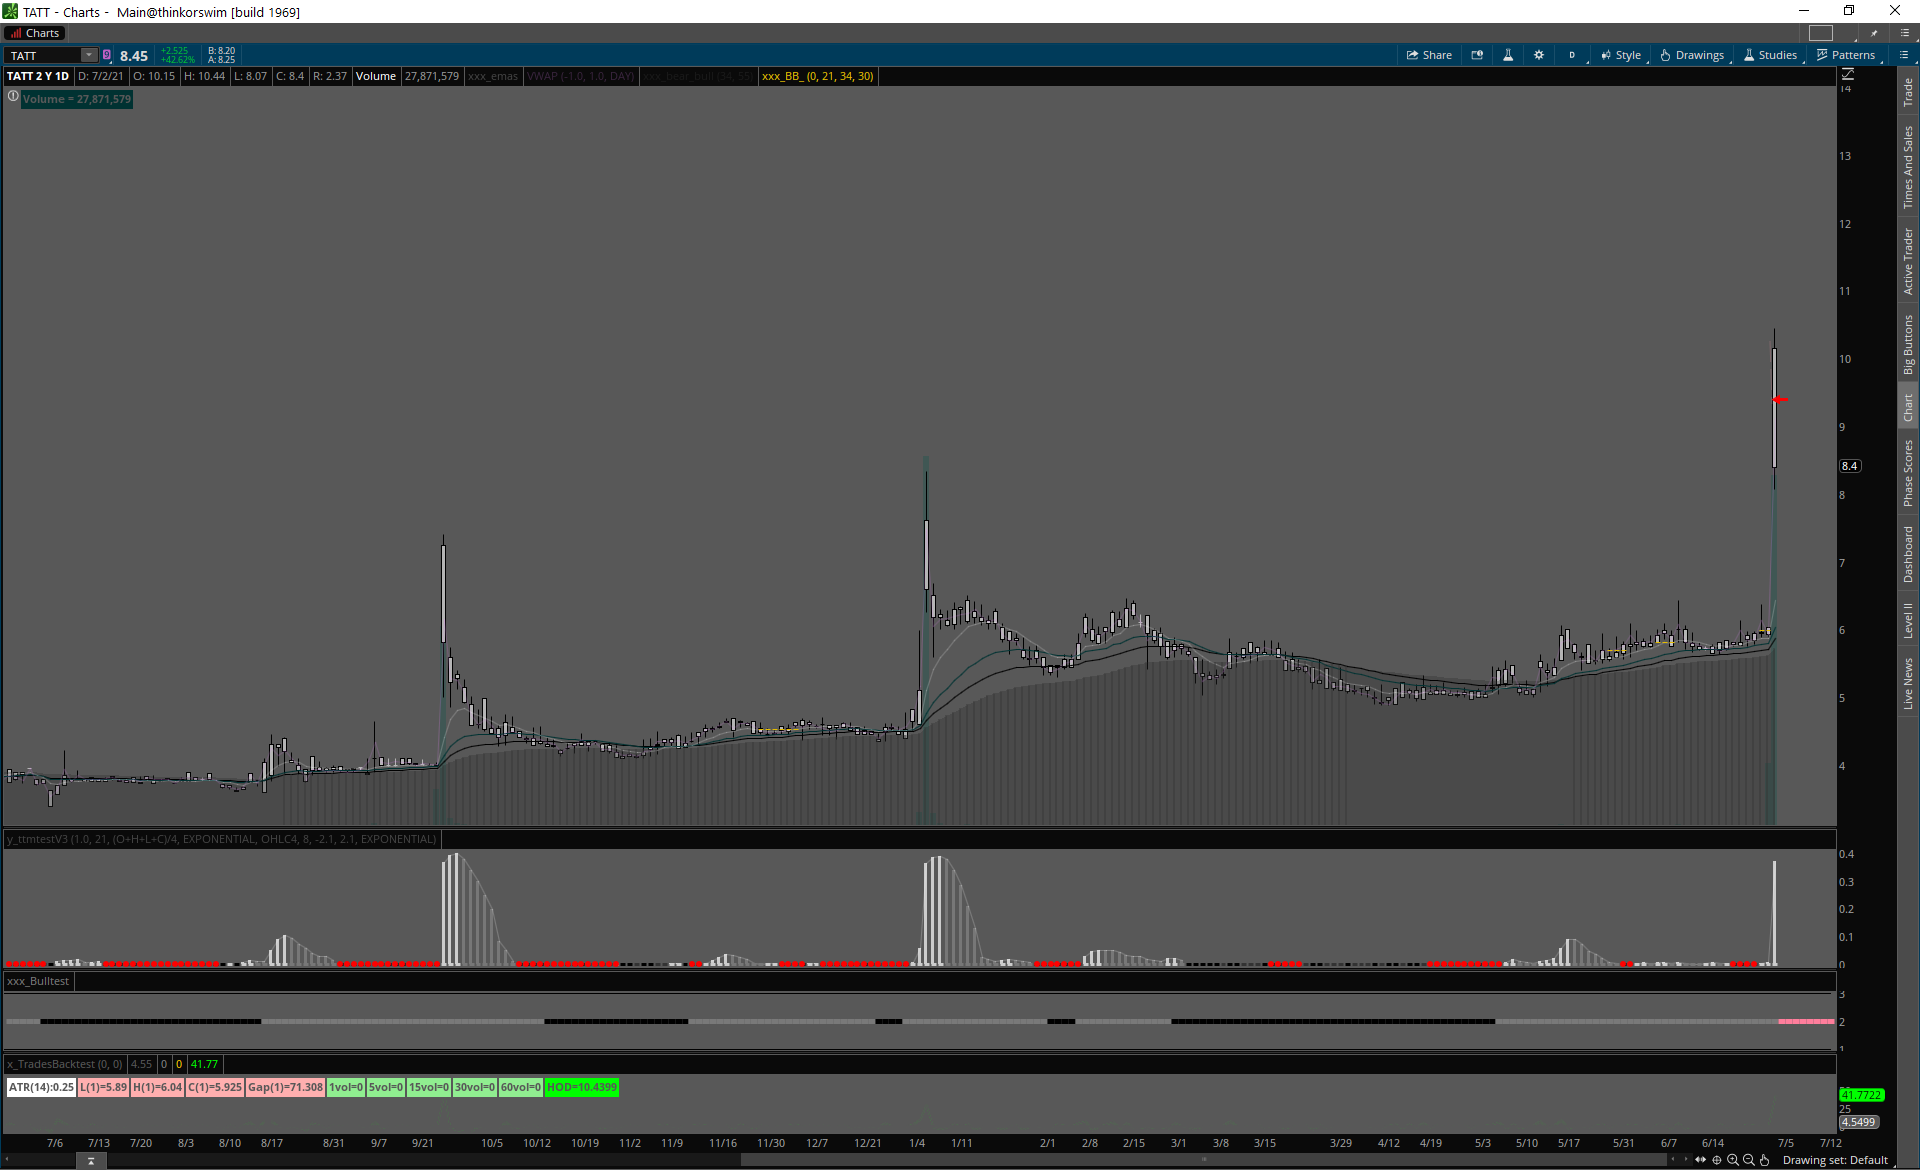Open the TATT symbol dropdown arrow
Image resolution: width=1920 pixels, height=1170 pixels.
click(x=89, y=55)
